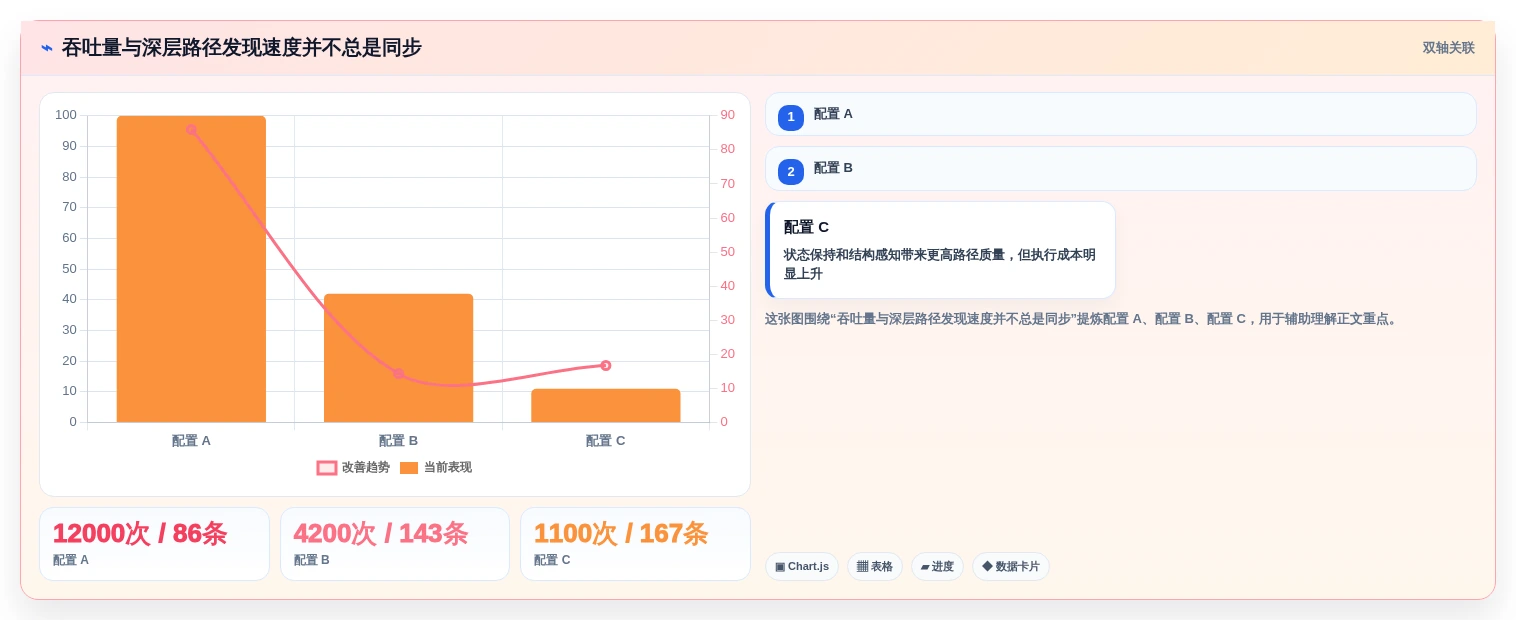Click the diamond icon in 数据卡片 chip
This screenshot has width=1516, height=620.
coord(987,566)
